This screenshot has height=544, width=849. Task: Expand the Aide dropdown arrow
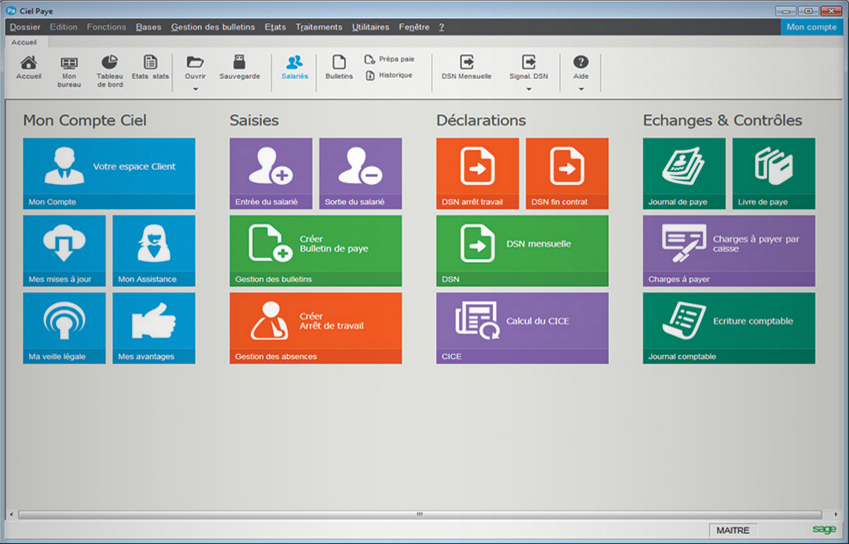581,89
